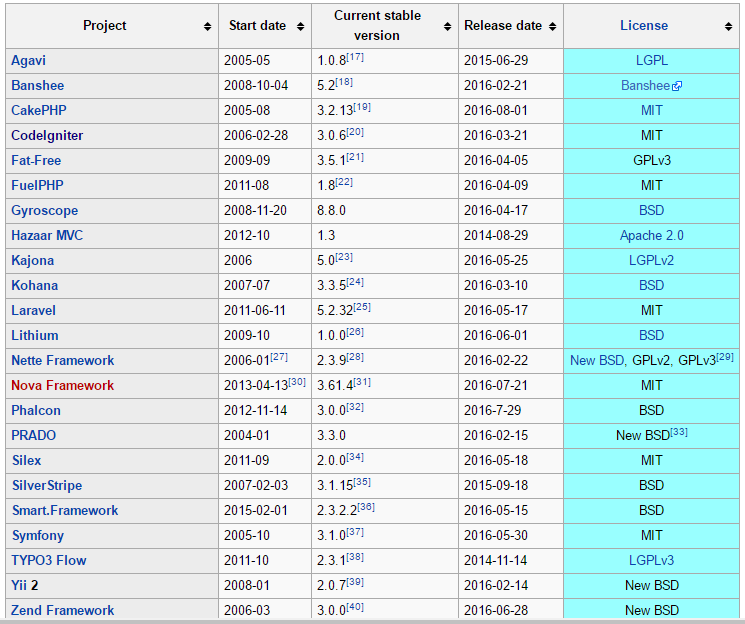Open the Yii project link
The width and height of the screenshot is (745, 624).
19,586
